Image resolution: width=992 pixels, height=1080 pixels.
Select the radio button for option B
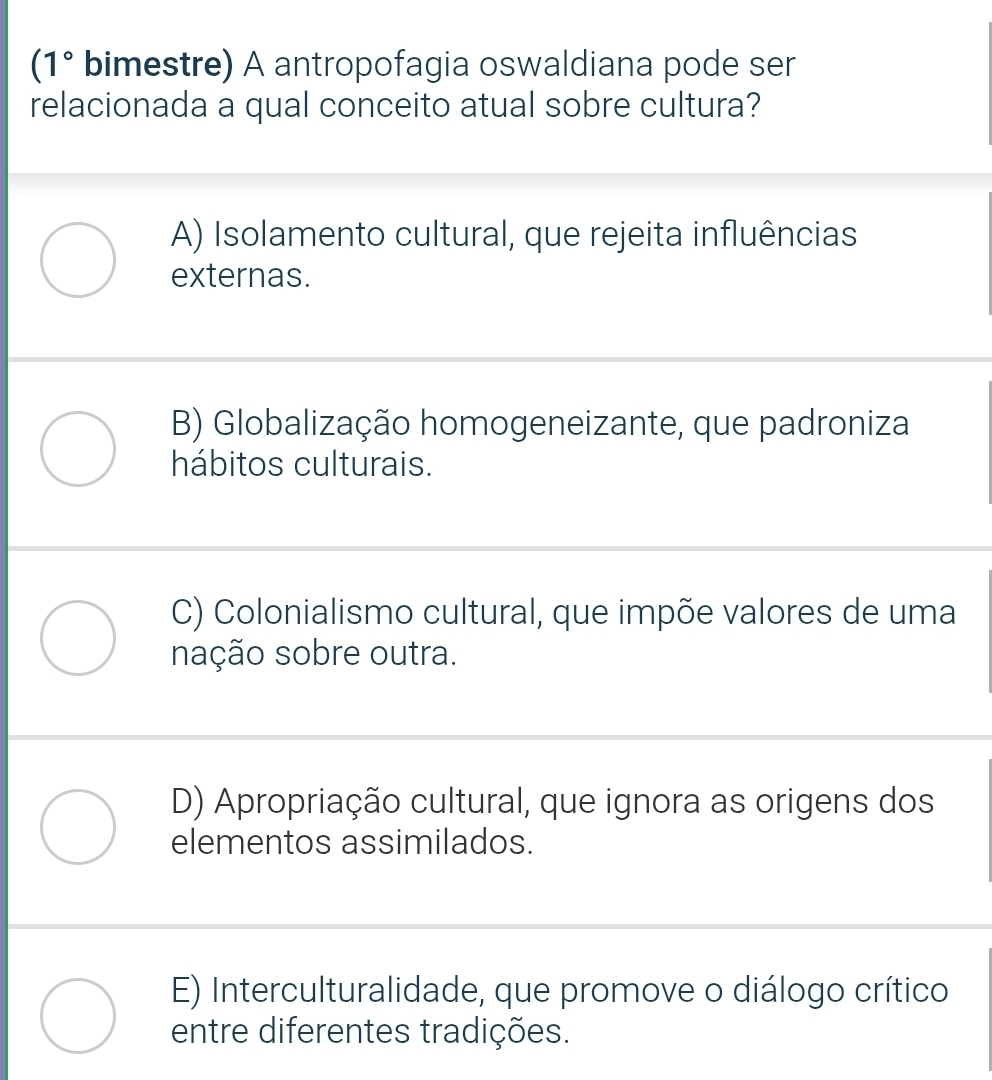(x=78, y=449)
